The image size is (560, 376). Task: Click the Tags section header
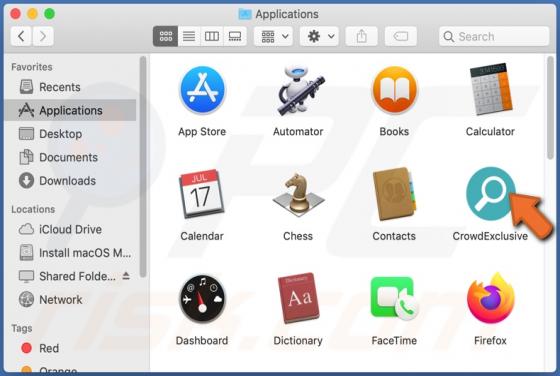[22, 328]
